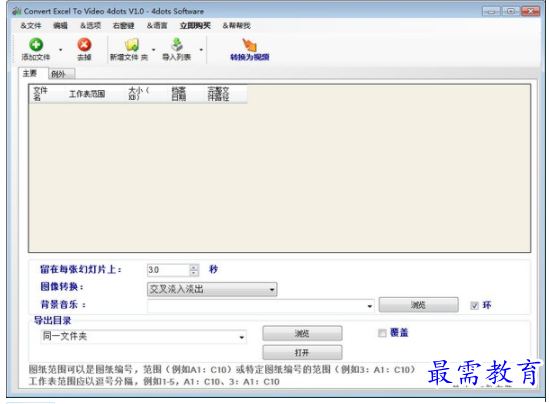Click the red Remove icon
This screenshot has height=404, width=549.
84,45
